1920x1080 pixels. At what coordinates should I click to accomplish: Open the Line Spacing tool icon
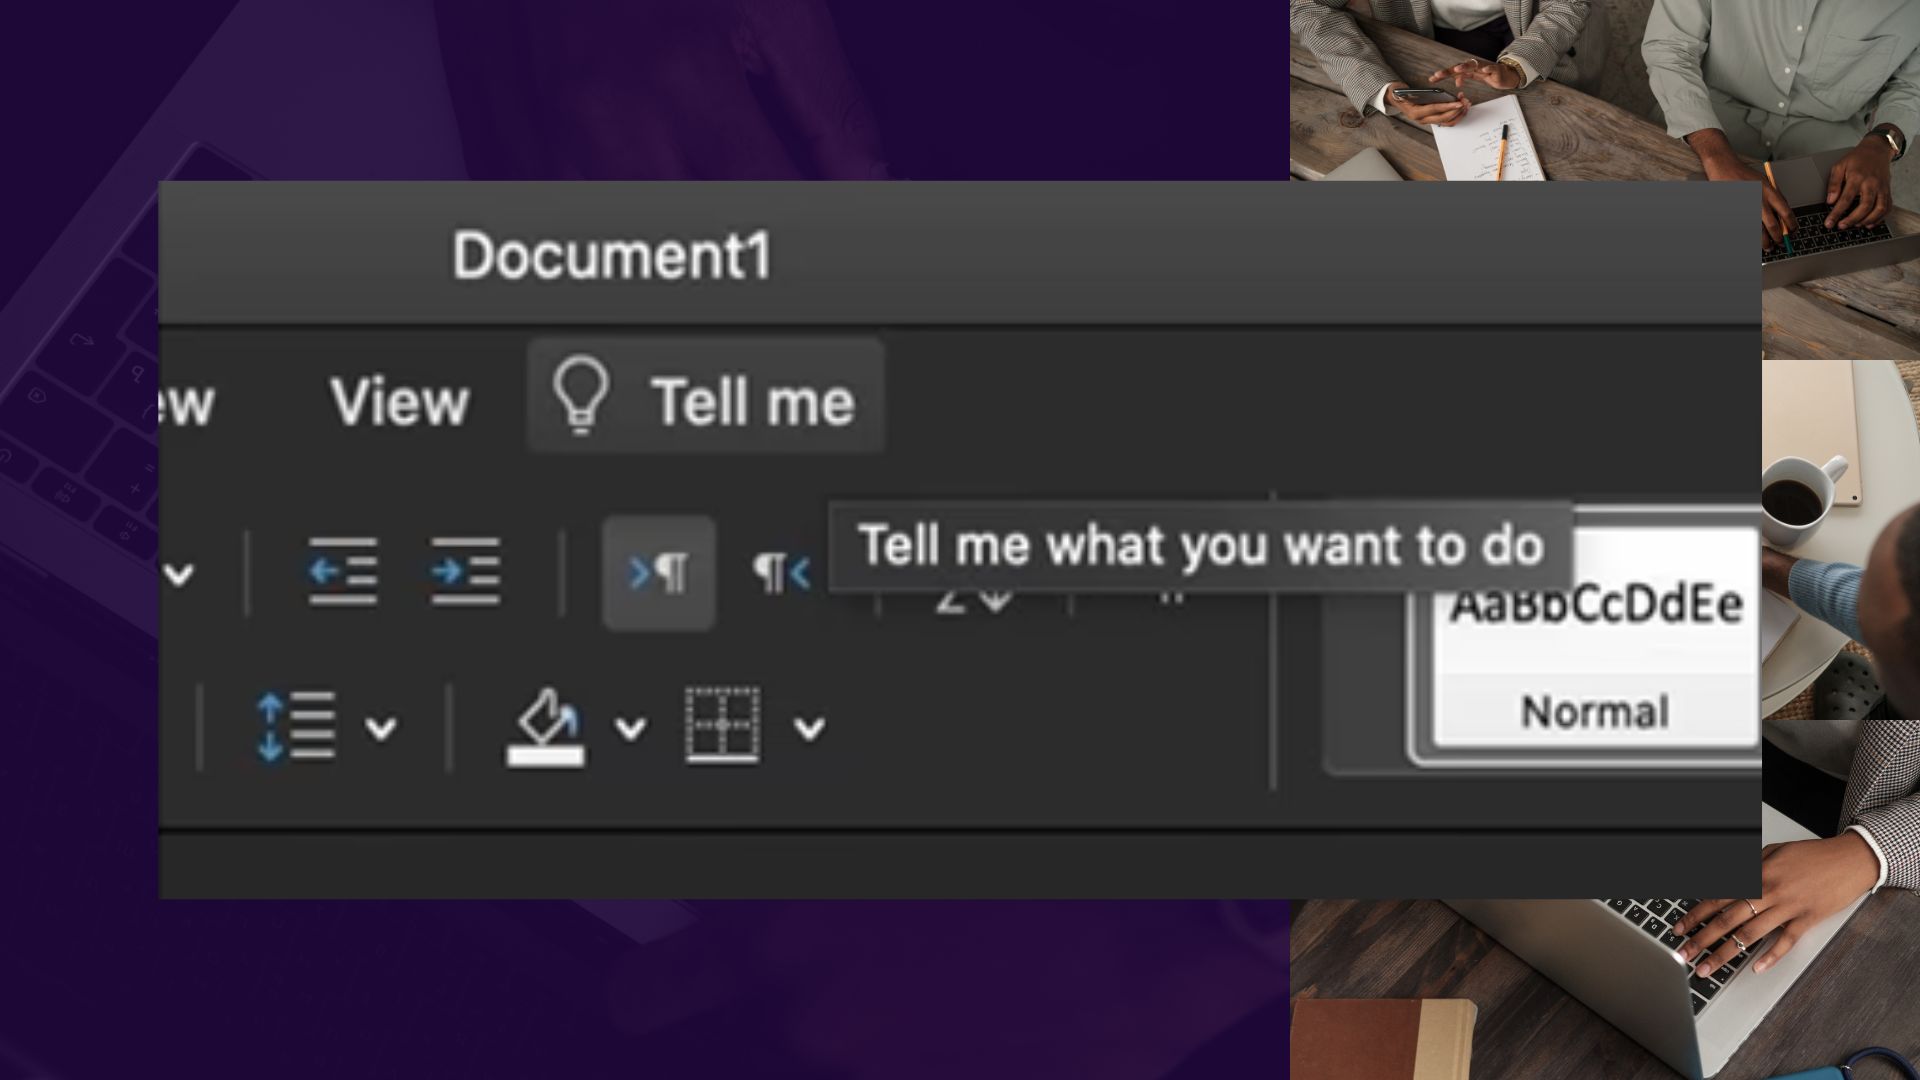click(x=296, y=727)
